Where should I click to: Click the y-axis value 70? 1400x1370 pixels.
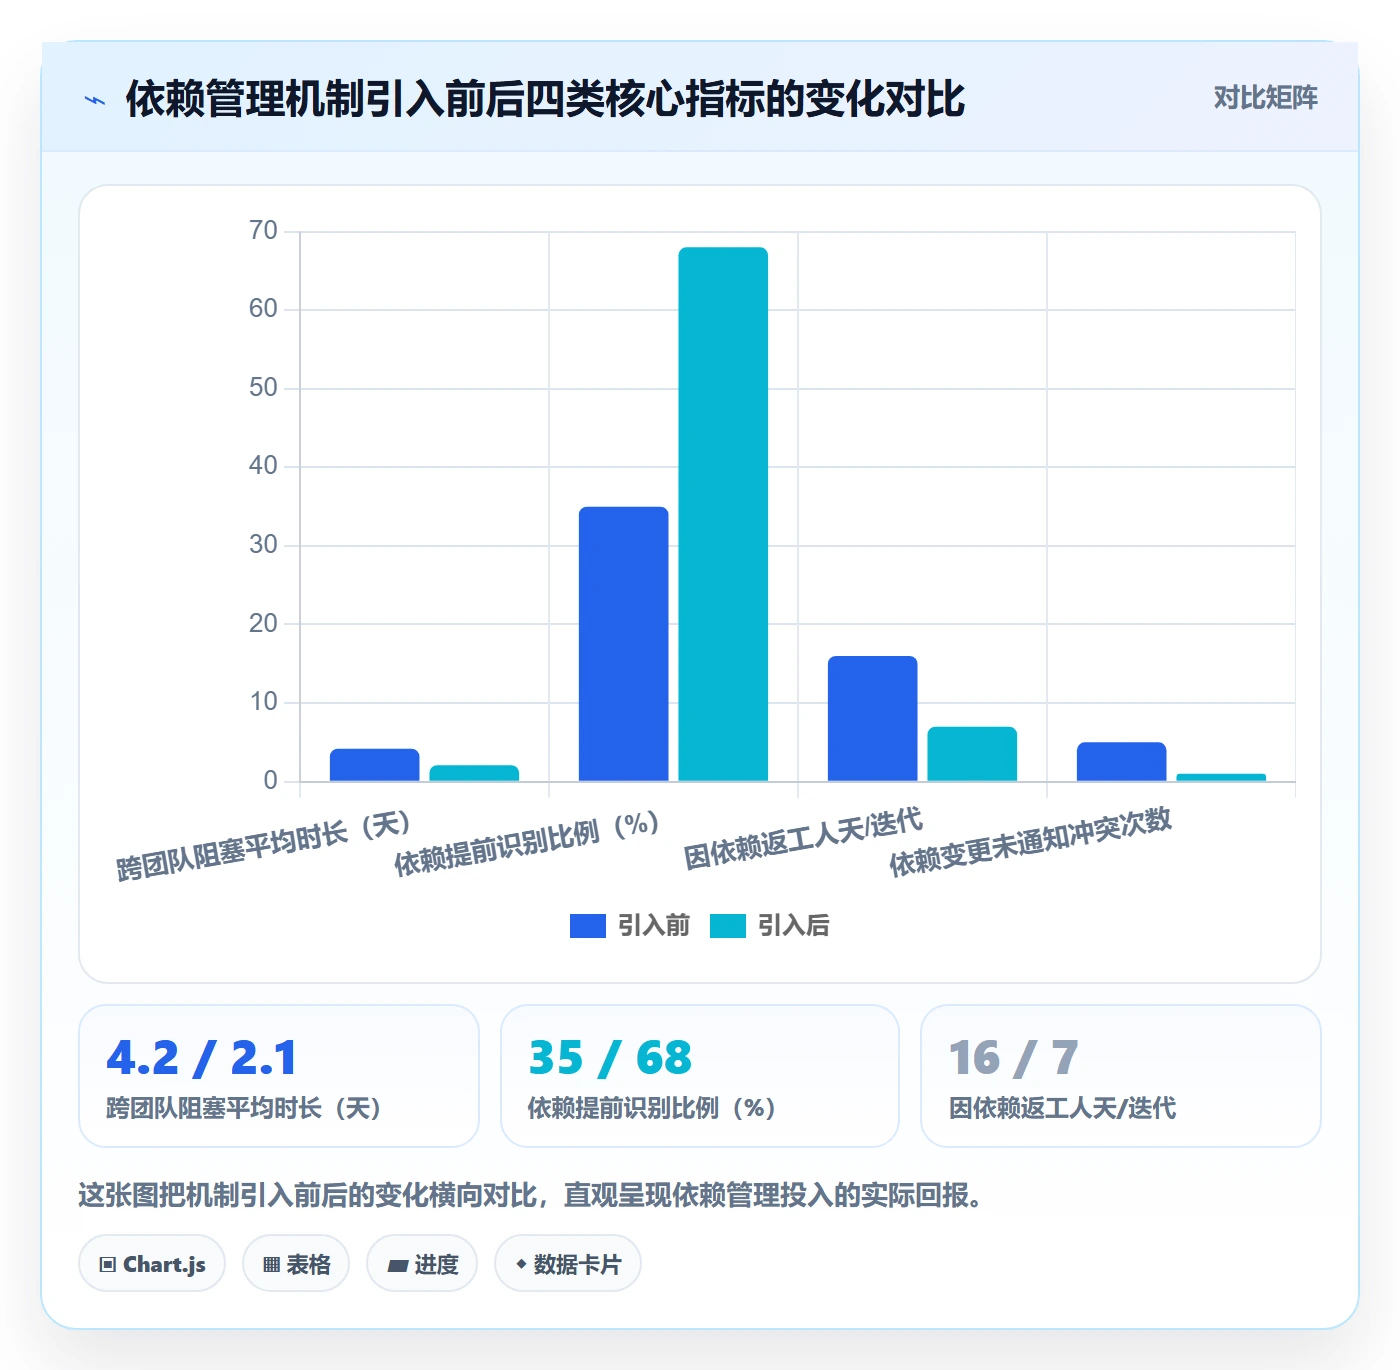(x=263, y=231)
